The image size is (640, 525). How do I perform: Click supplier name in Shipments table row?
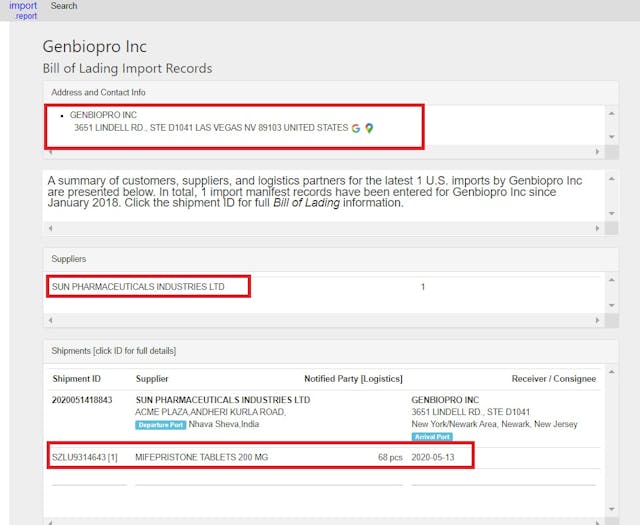pyautogui.click(x=223, y=400)
